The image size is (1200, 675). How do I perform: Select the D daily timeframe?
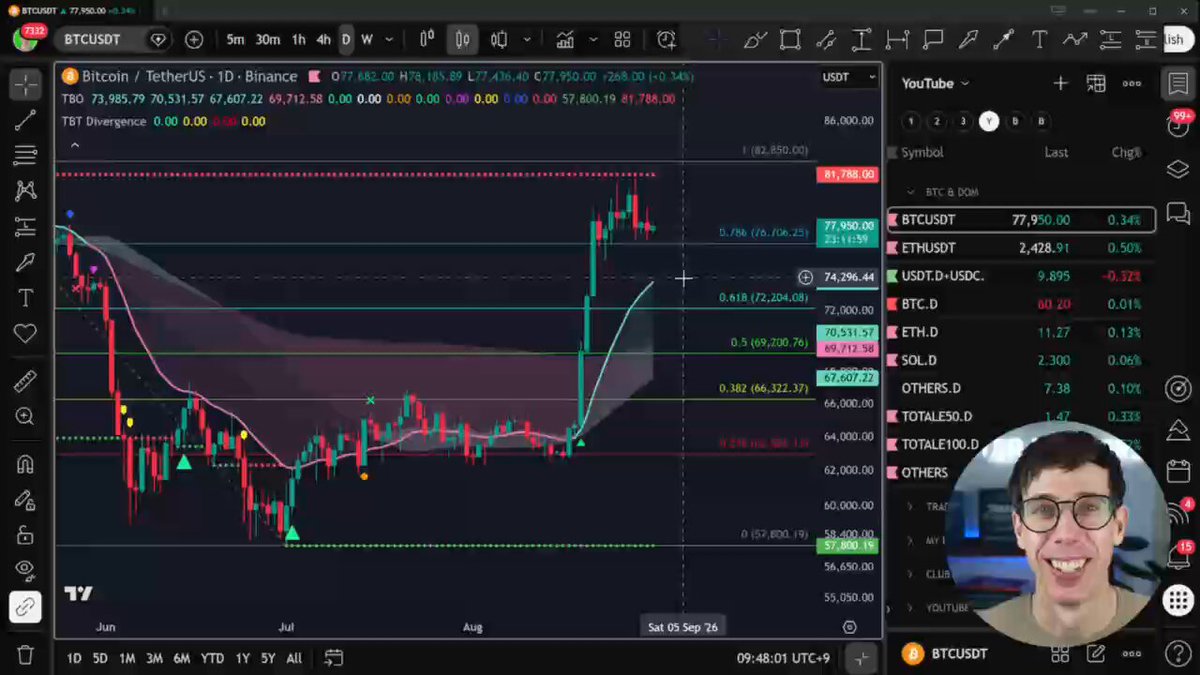(346, 40)
